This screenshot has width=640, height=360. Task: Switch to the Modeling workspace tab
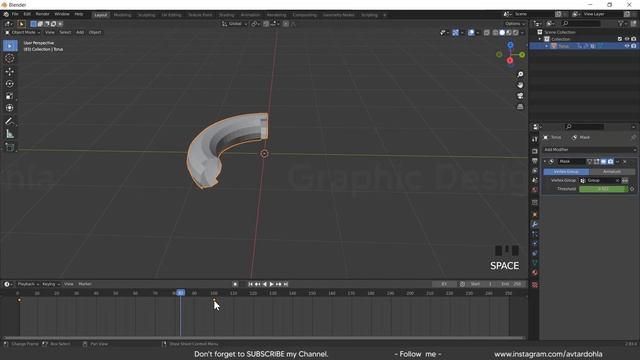(122, 15)
